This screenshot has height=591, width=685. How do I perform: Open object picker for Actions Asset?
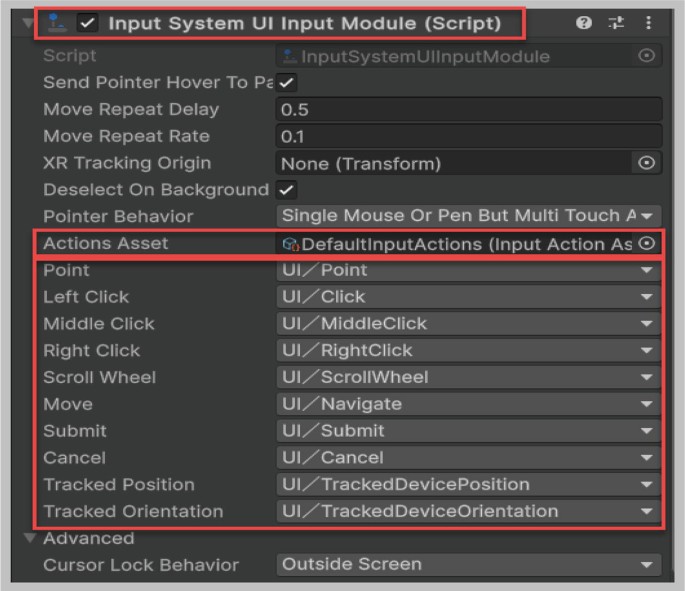(x=647, y=243)
